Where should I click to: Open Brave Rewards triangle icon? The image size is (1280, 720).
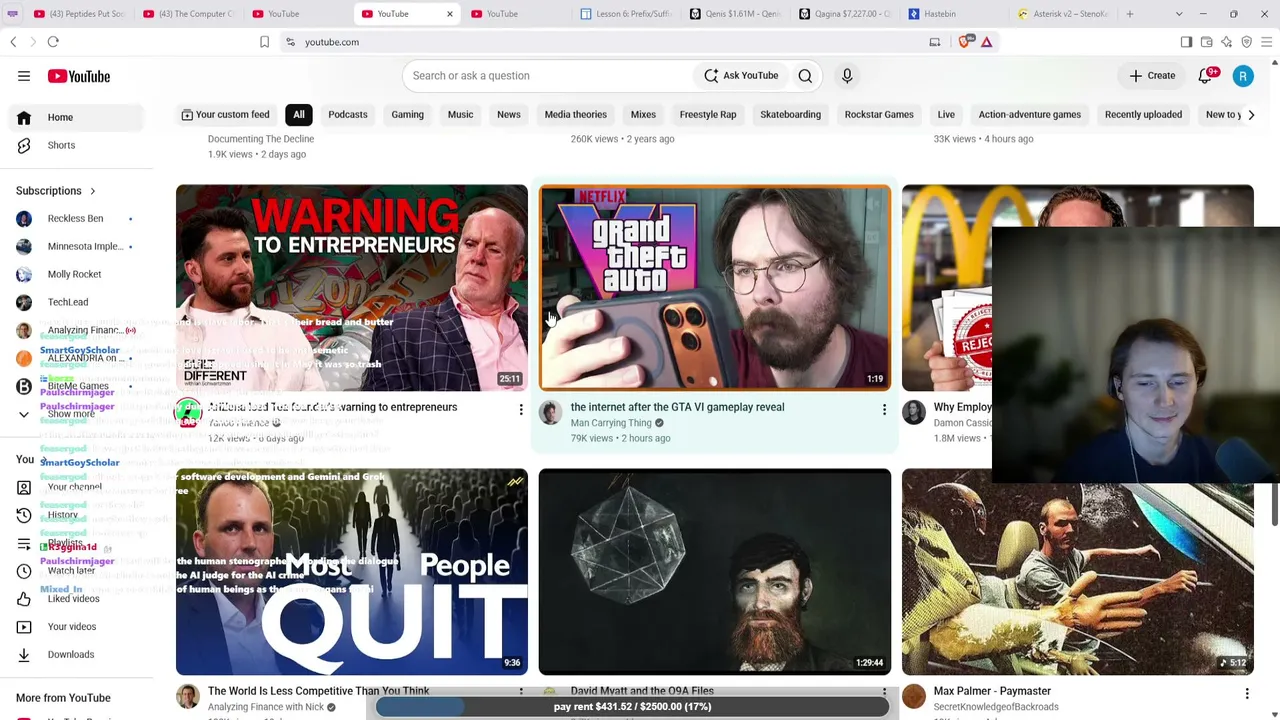tap(986, 42)
